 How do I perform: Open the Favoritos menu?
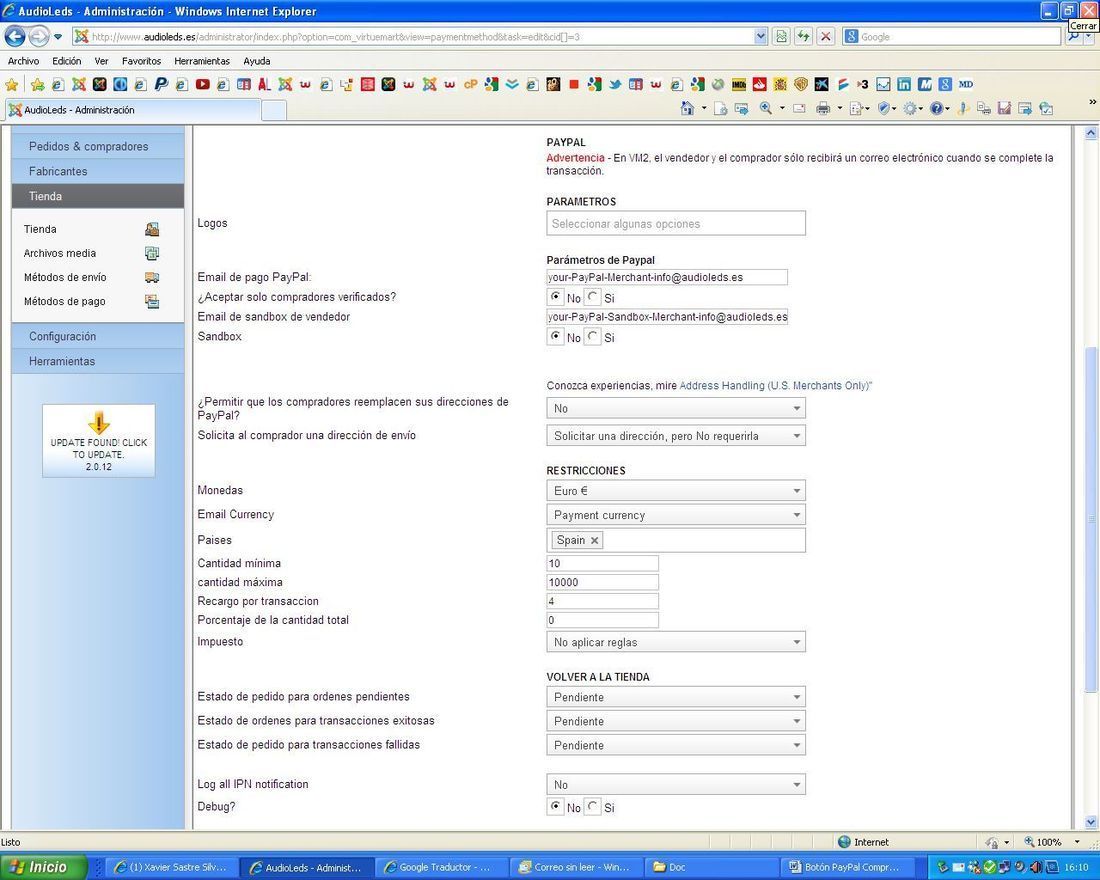[141, 61]
